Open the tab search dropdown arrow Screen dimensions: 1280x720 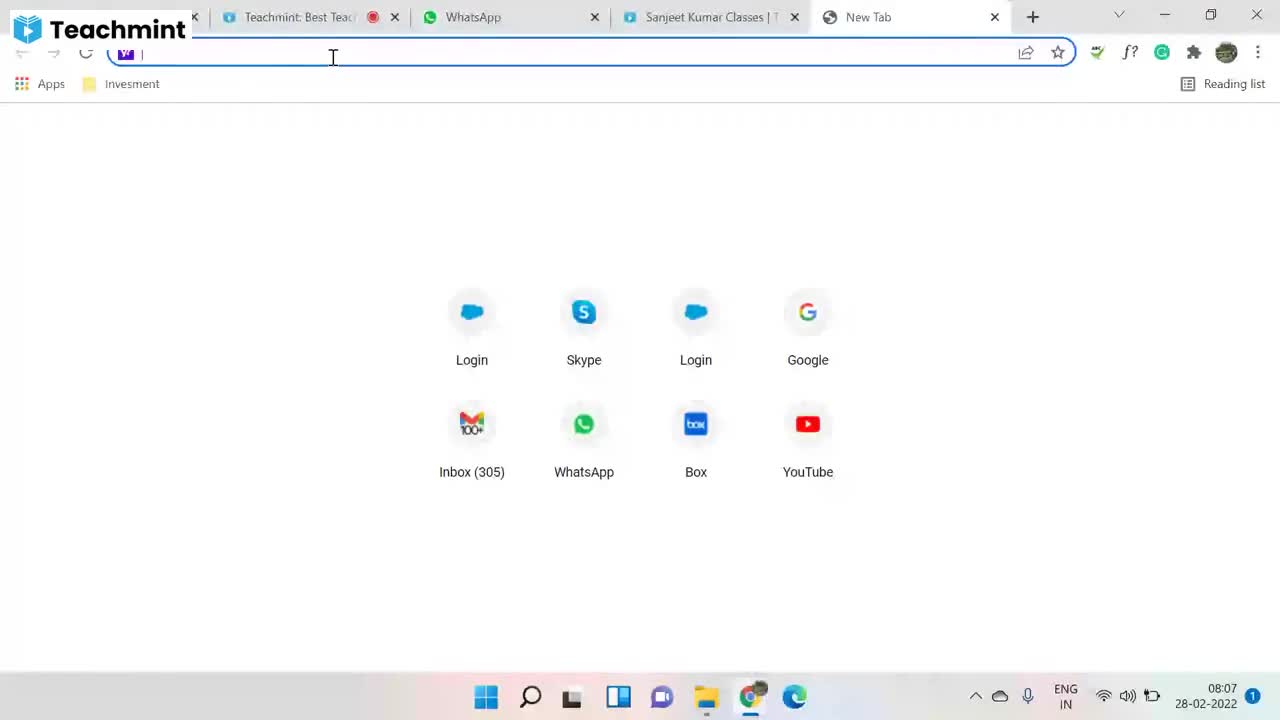(1119, 15)
